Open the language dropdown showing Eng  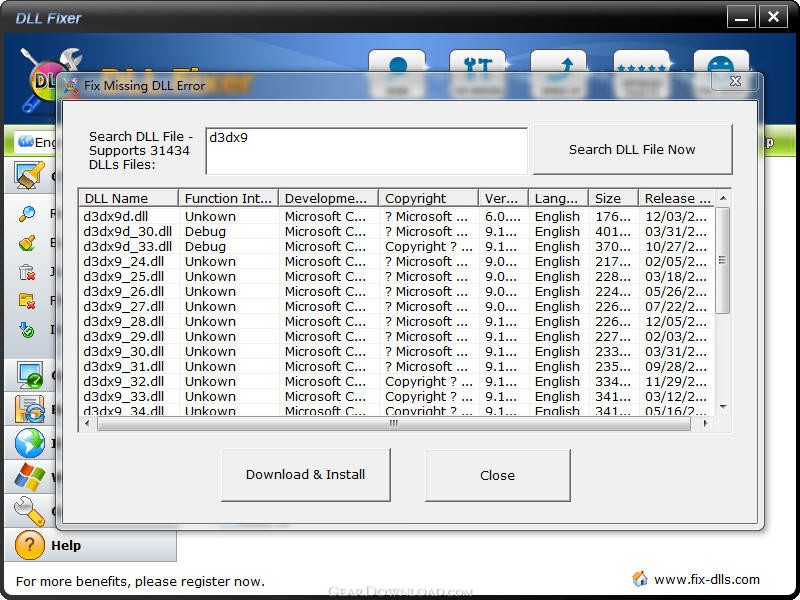click(36, 142)
